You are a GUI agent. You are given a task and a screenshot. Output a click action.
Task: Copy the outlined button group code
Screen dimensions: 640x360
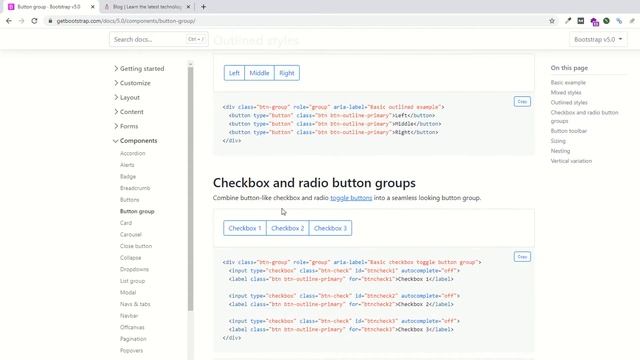click(x=522, y=102)
